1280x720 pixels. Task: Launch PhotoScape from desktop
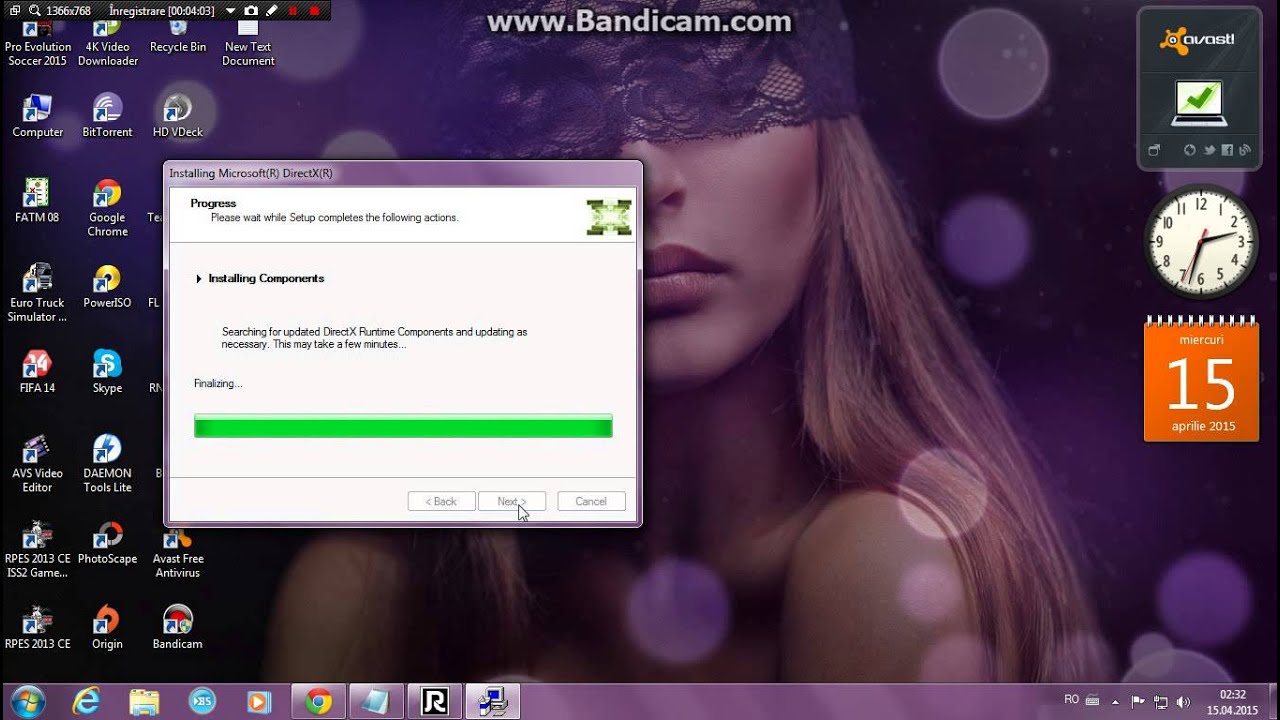pos(107,543)
